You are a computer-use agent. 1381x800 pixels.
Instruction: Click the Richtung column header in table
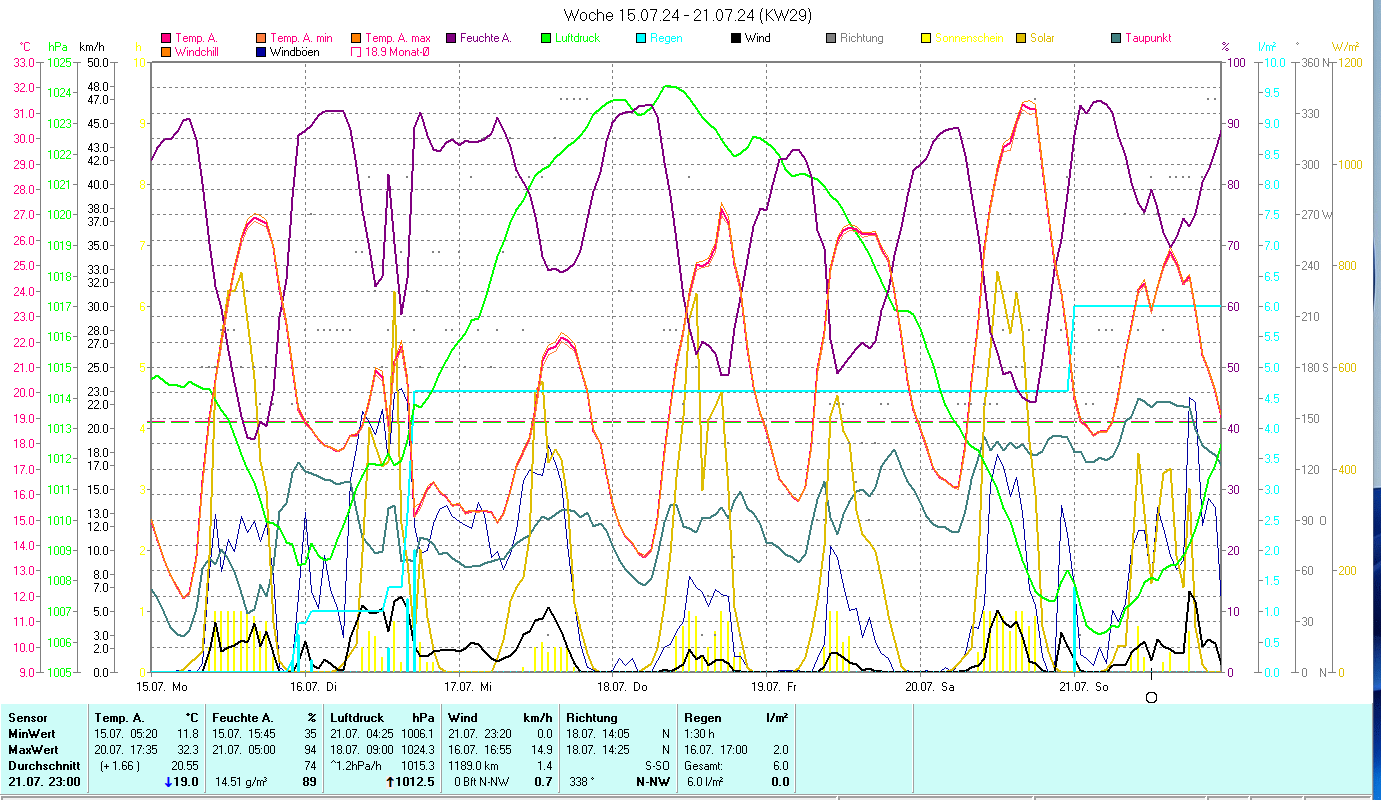click(591, 718)
